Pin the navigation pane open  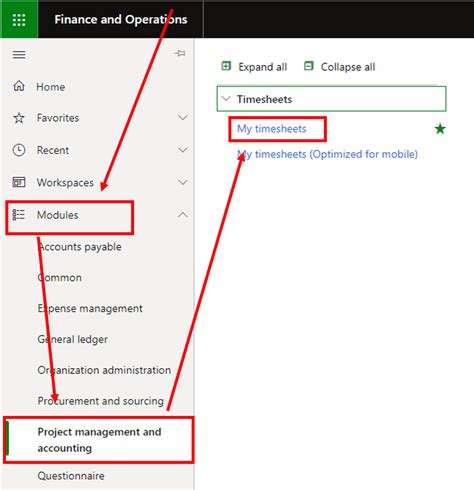click(x=180, y=53)
